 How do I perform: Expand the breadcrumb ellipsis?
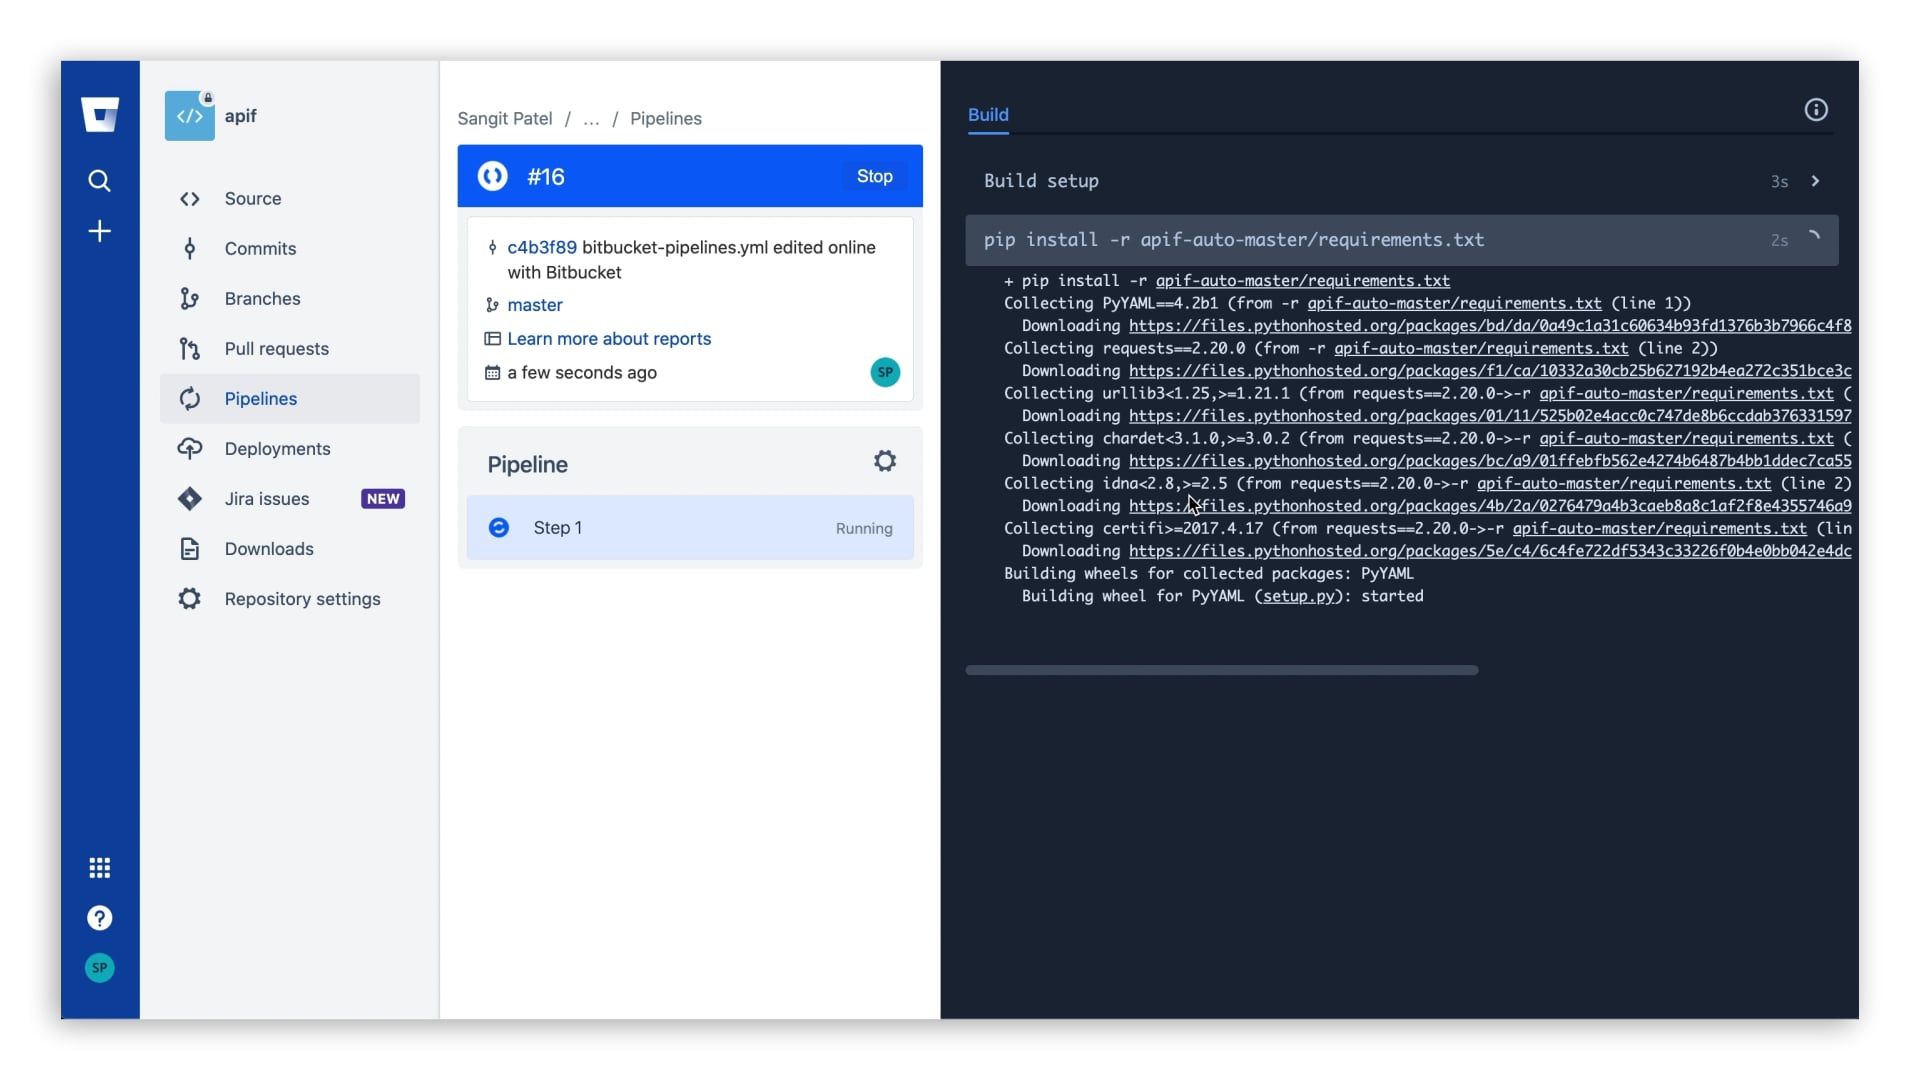(591, 119)
